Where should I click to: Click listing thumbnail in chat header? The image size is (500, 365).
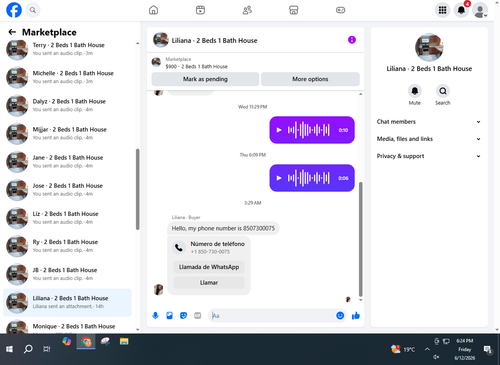(x=161, y=40)
